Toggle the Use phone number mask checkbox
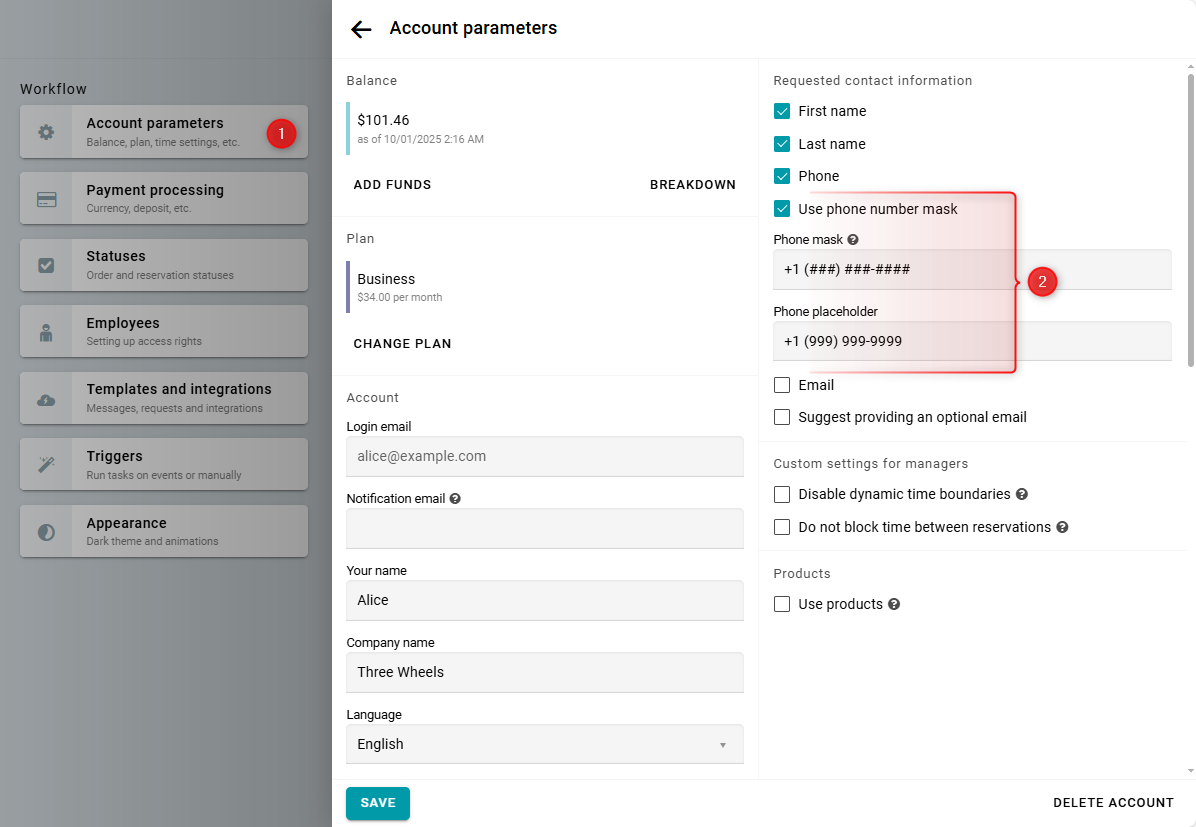Image resolution: width=1196 pixels, height=827 pixels. 782,209
